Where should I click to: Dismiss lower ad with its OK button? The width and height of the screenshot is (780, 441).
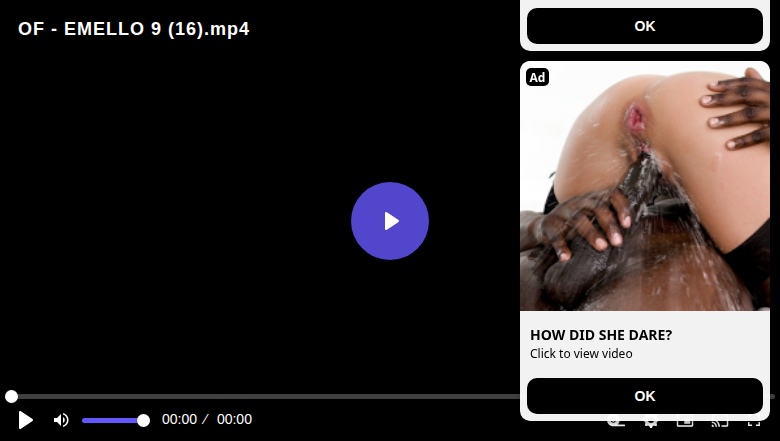coord(645,396)
